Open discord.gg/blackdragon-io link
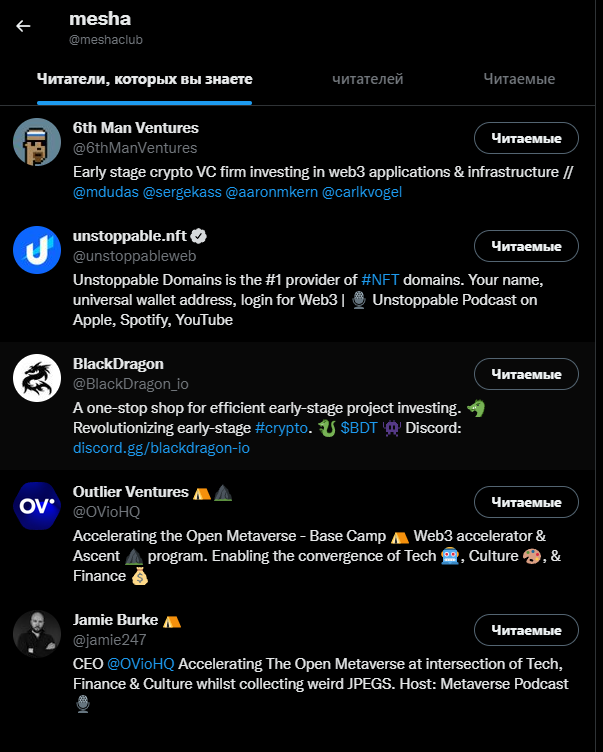 coord(161,448)
